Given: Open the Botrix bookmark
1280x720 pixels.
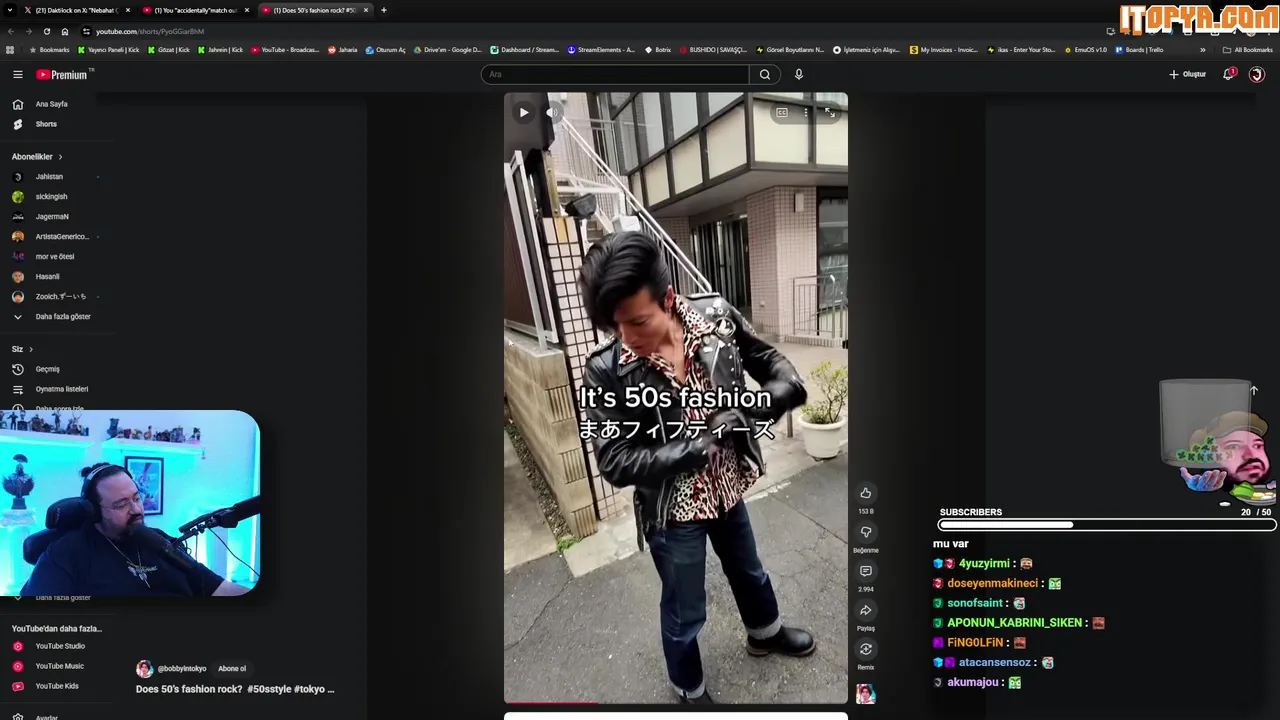Looking at the screenshot, I should [658, 50].
